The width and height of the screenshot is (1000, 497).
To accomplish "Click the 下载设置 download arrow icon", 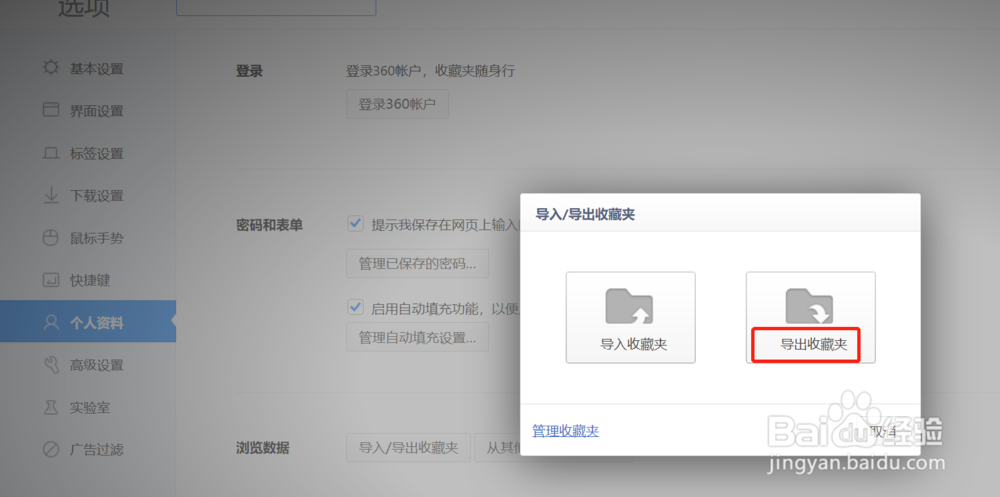I will click(x=50, y=195).
